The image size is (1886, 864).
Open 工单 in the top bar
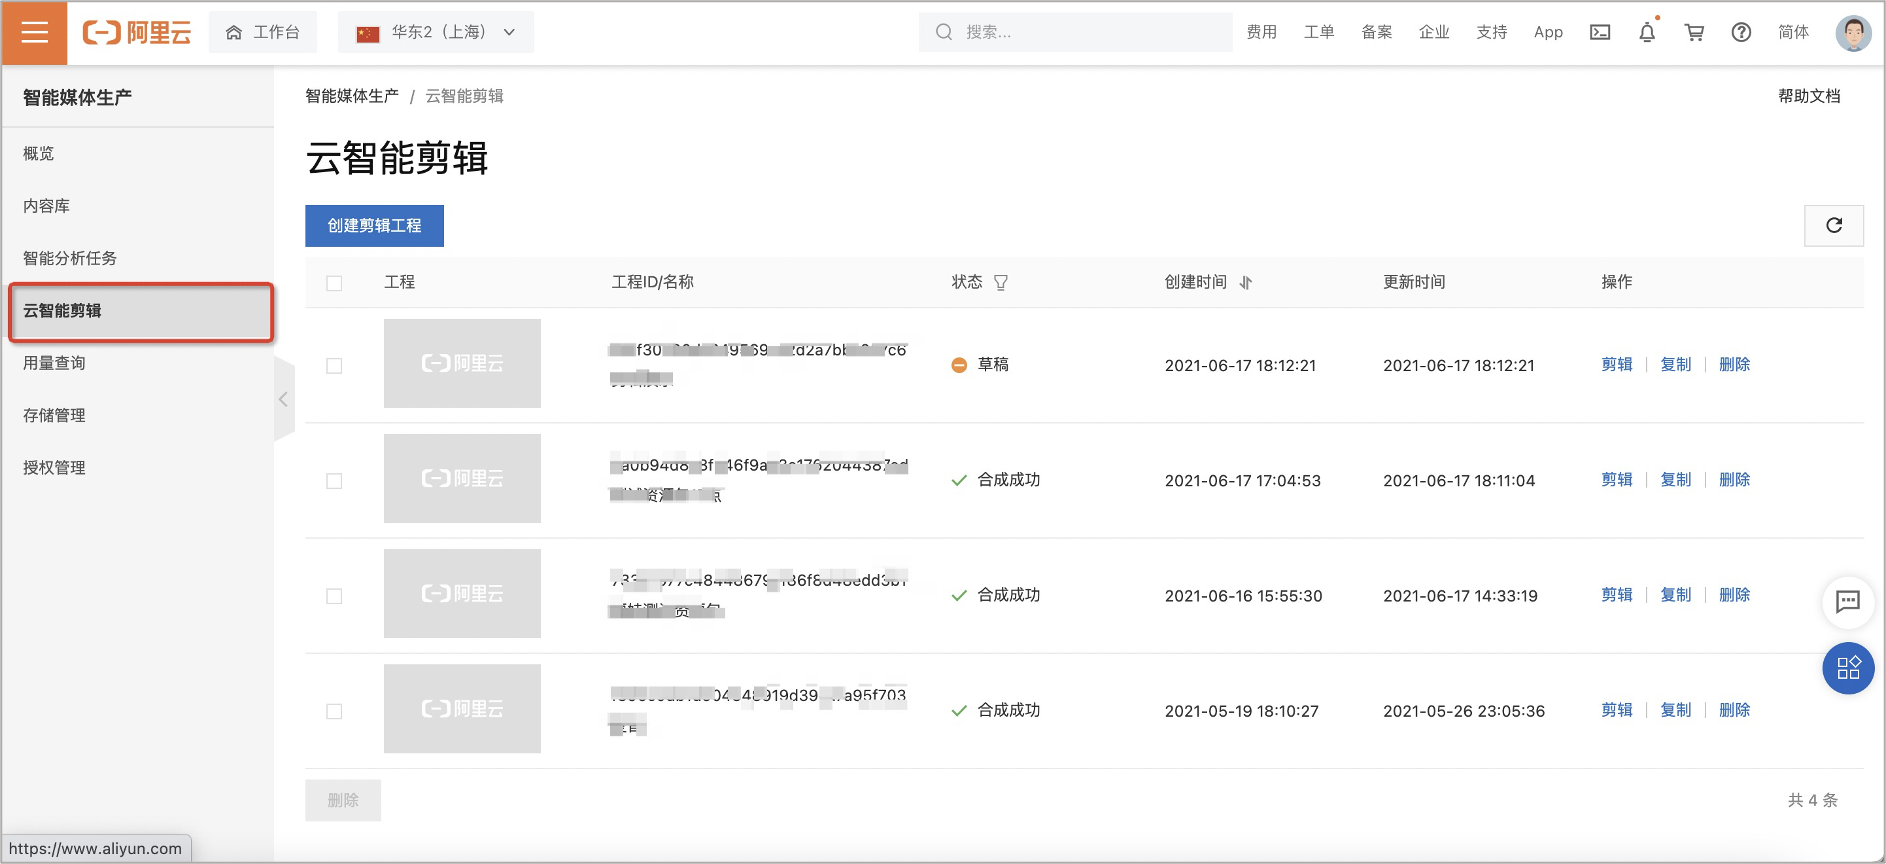point(1319,32)
